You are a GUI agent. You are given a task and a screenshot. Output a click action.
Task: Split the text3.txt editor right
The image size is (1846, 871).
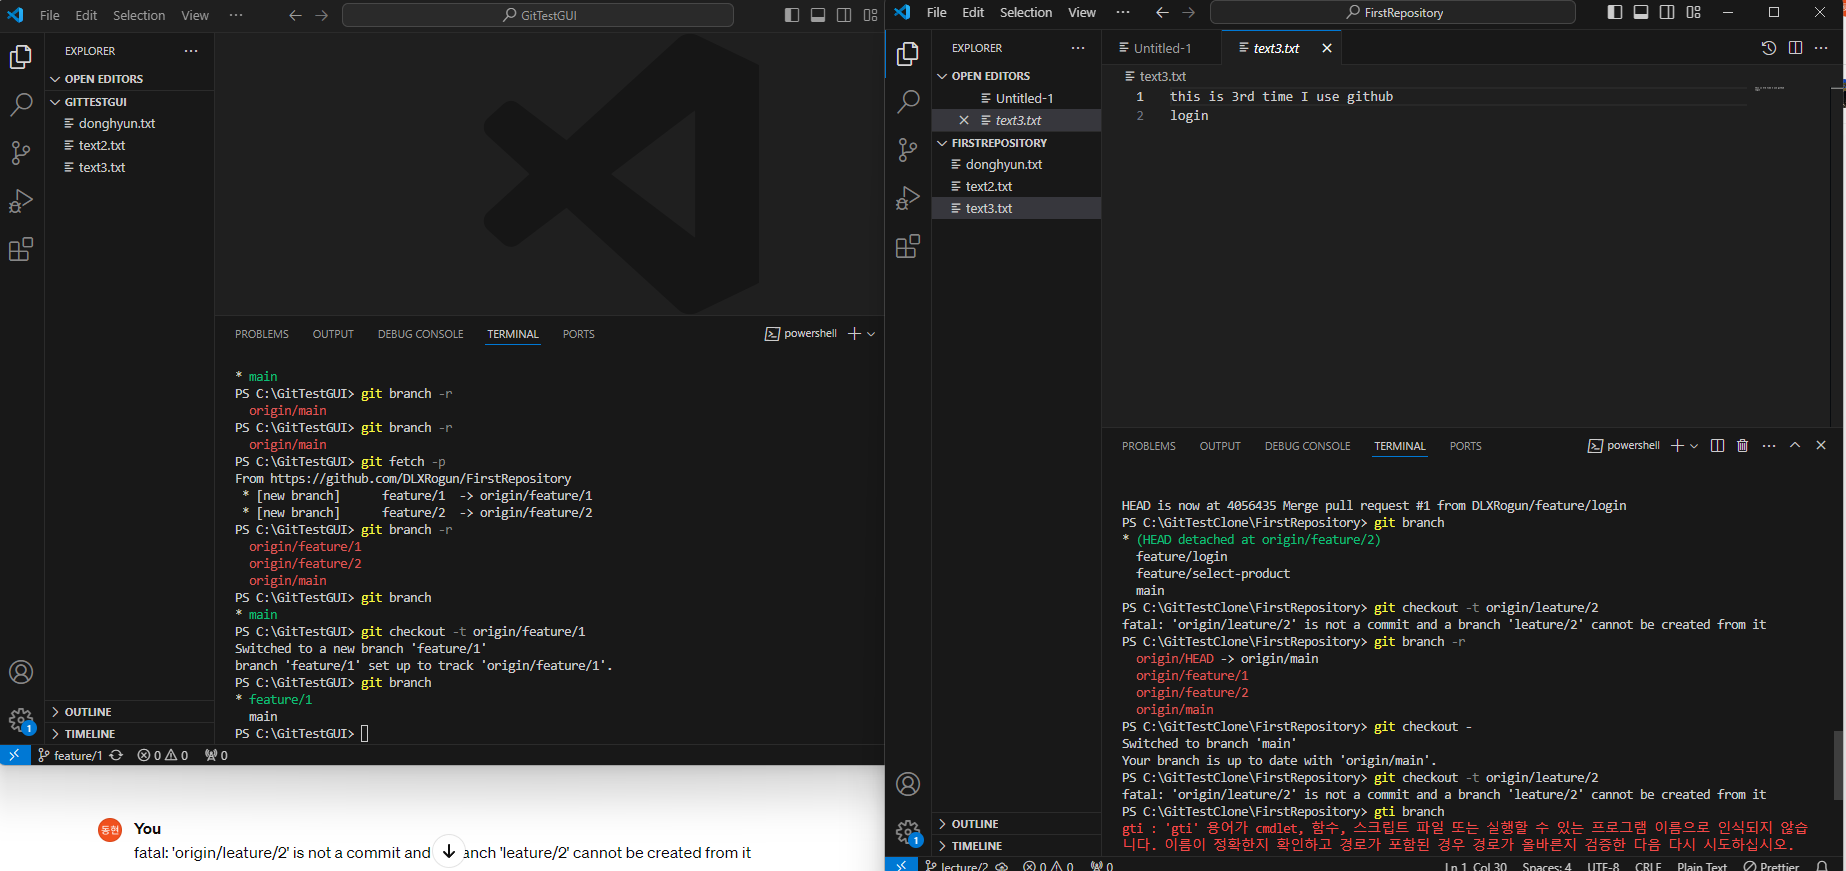(x=1795, y=48)
